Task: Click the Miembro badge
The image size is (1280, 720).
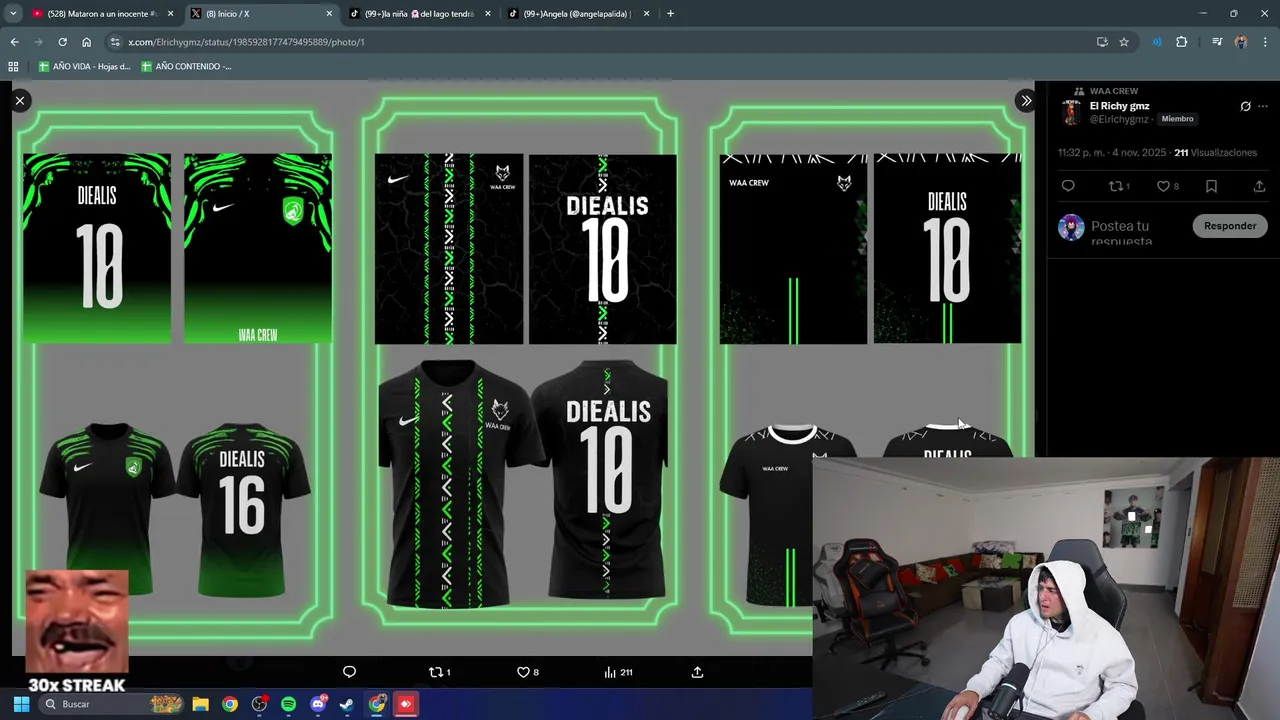Action: [x=1177, y=119]
